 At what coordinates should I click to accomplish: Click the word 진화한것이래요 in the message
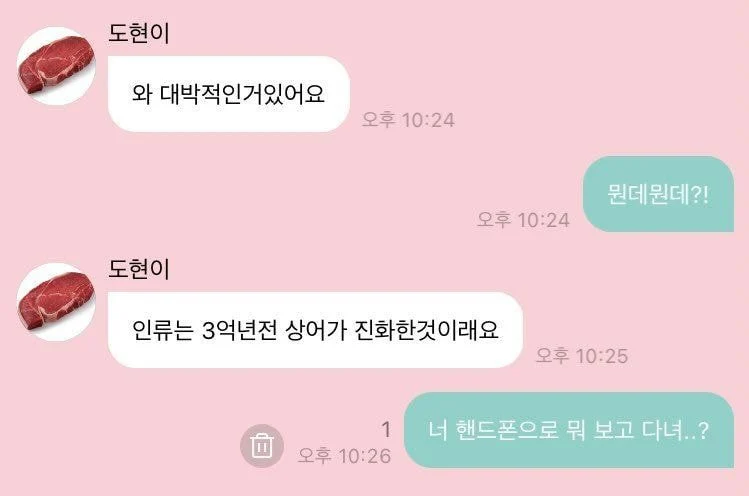(x=427, y=330)
